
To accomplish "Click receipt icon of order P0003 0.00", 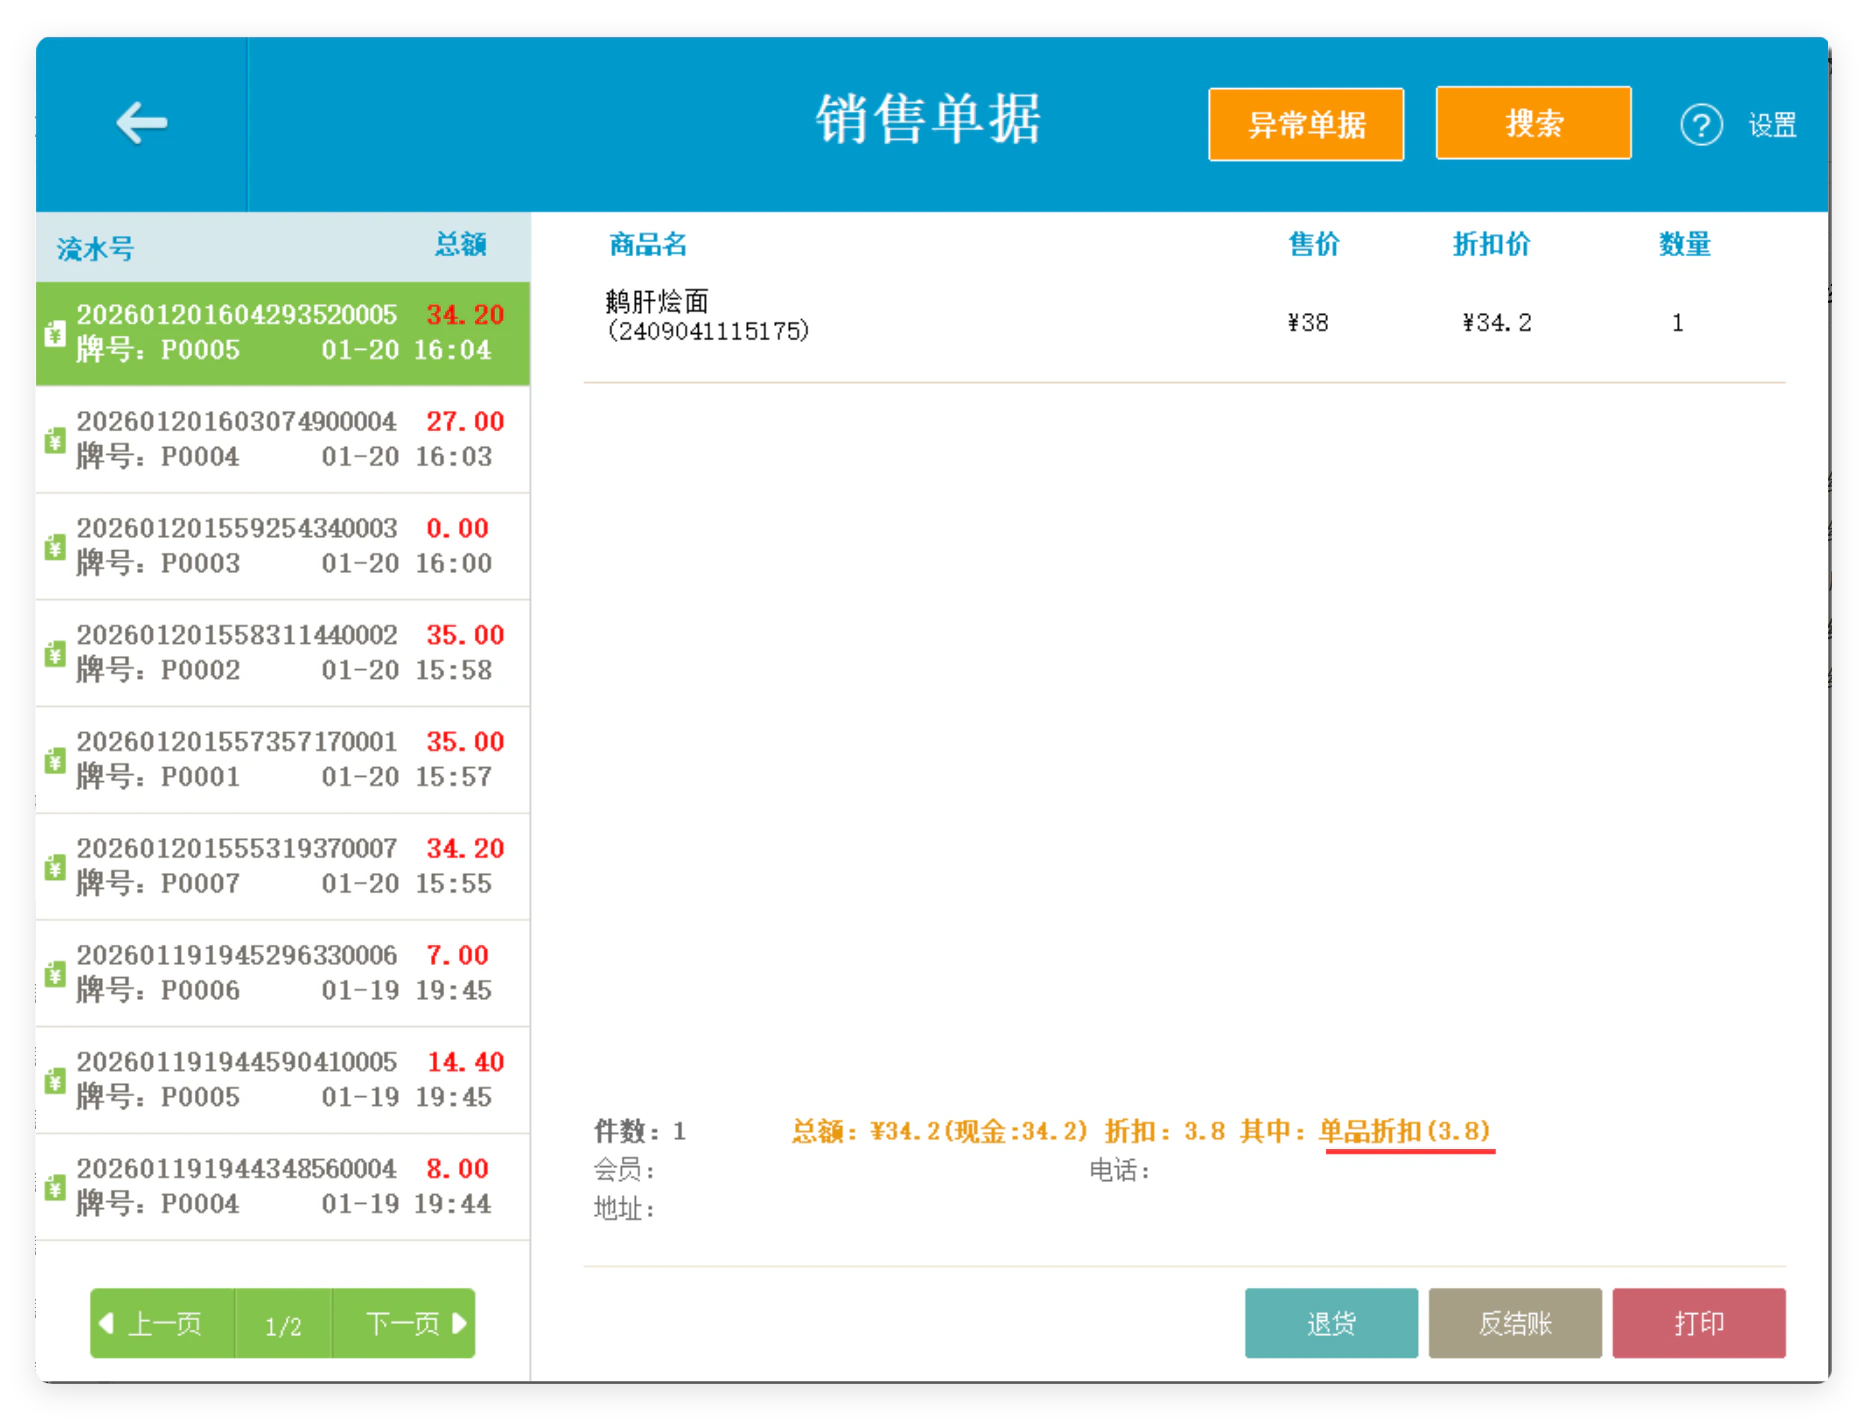I will [55, 547].
